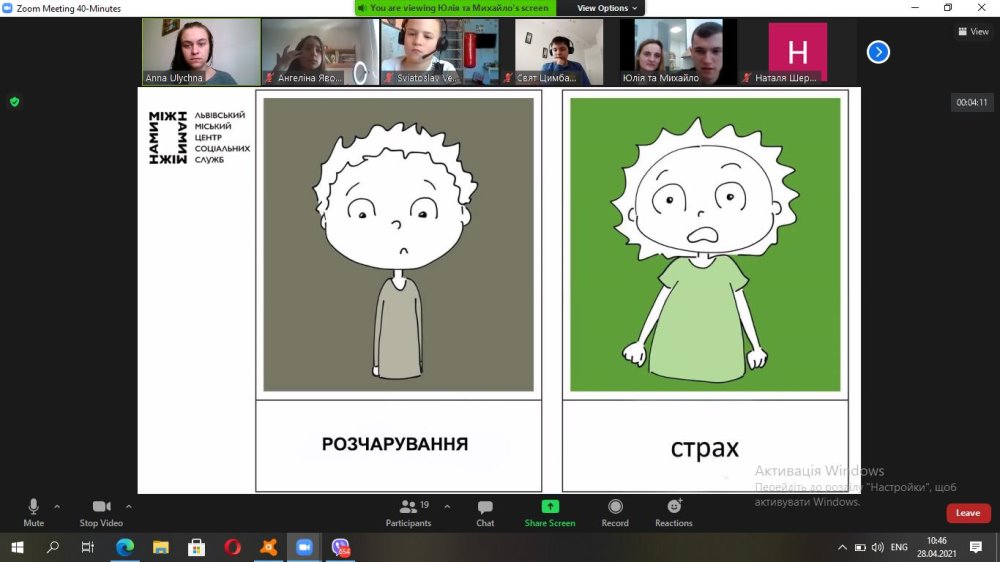Start recording with Record button

pyautogui.click(x=615, y=513)
